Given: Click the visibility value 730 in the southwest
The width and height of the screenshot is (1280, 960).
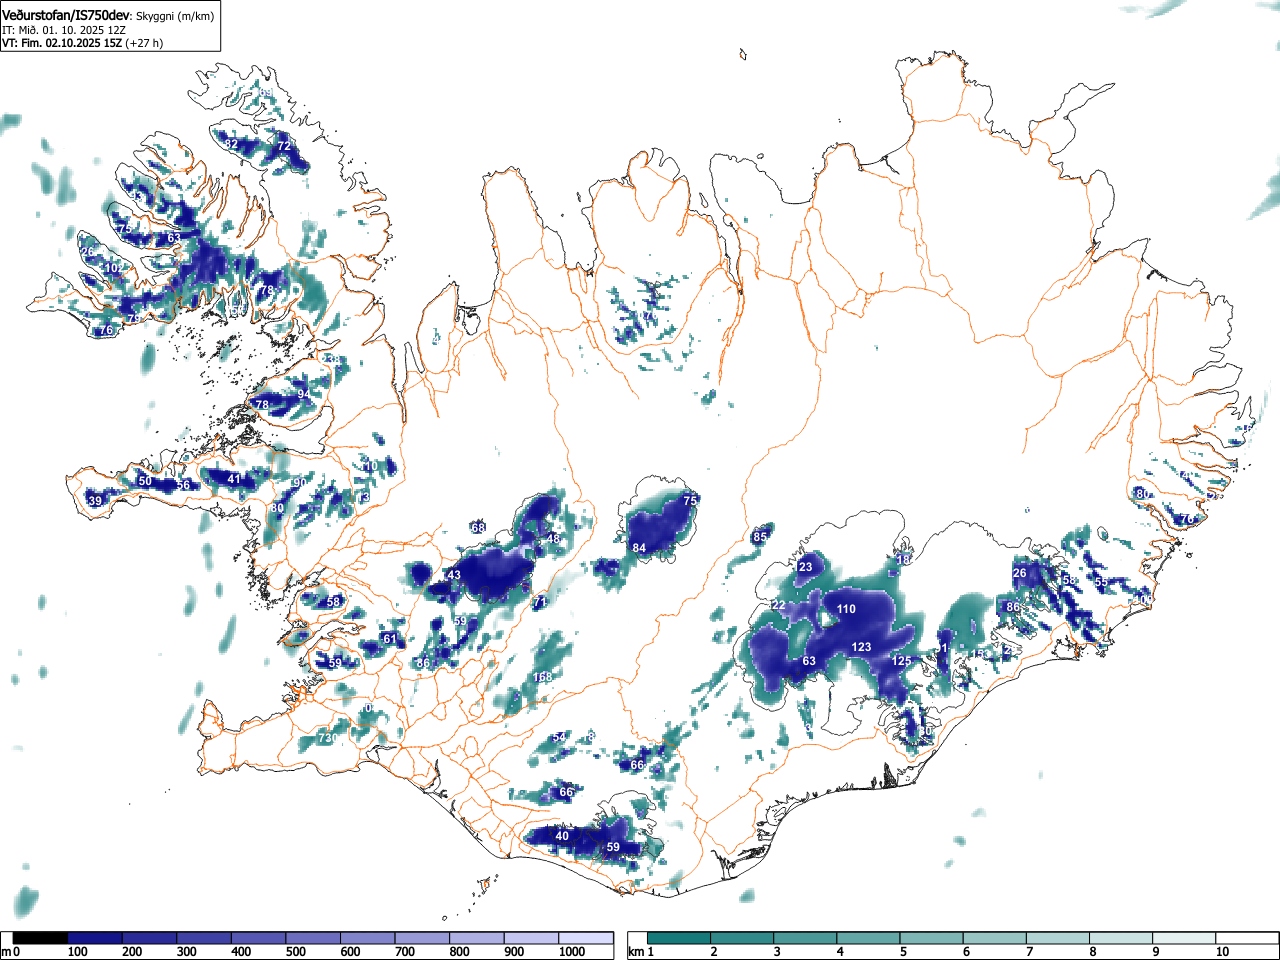Looking at the screenshot, I should (327, 737).
